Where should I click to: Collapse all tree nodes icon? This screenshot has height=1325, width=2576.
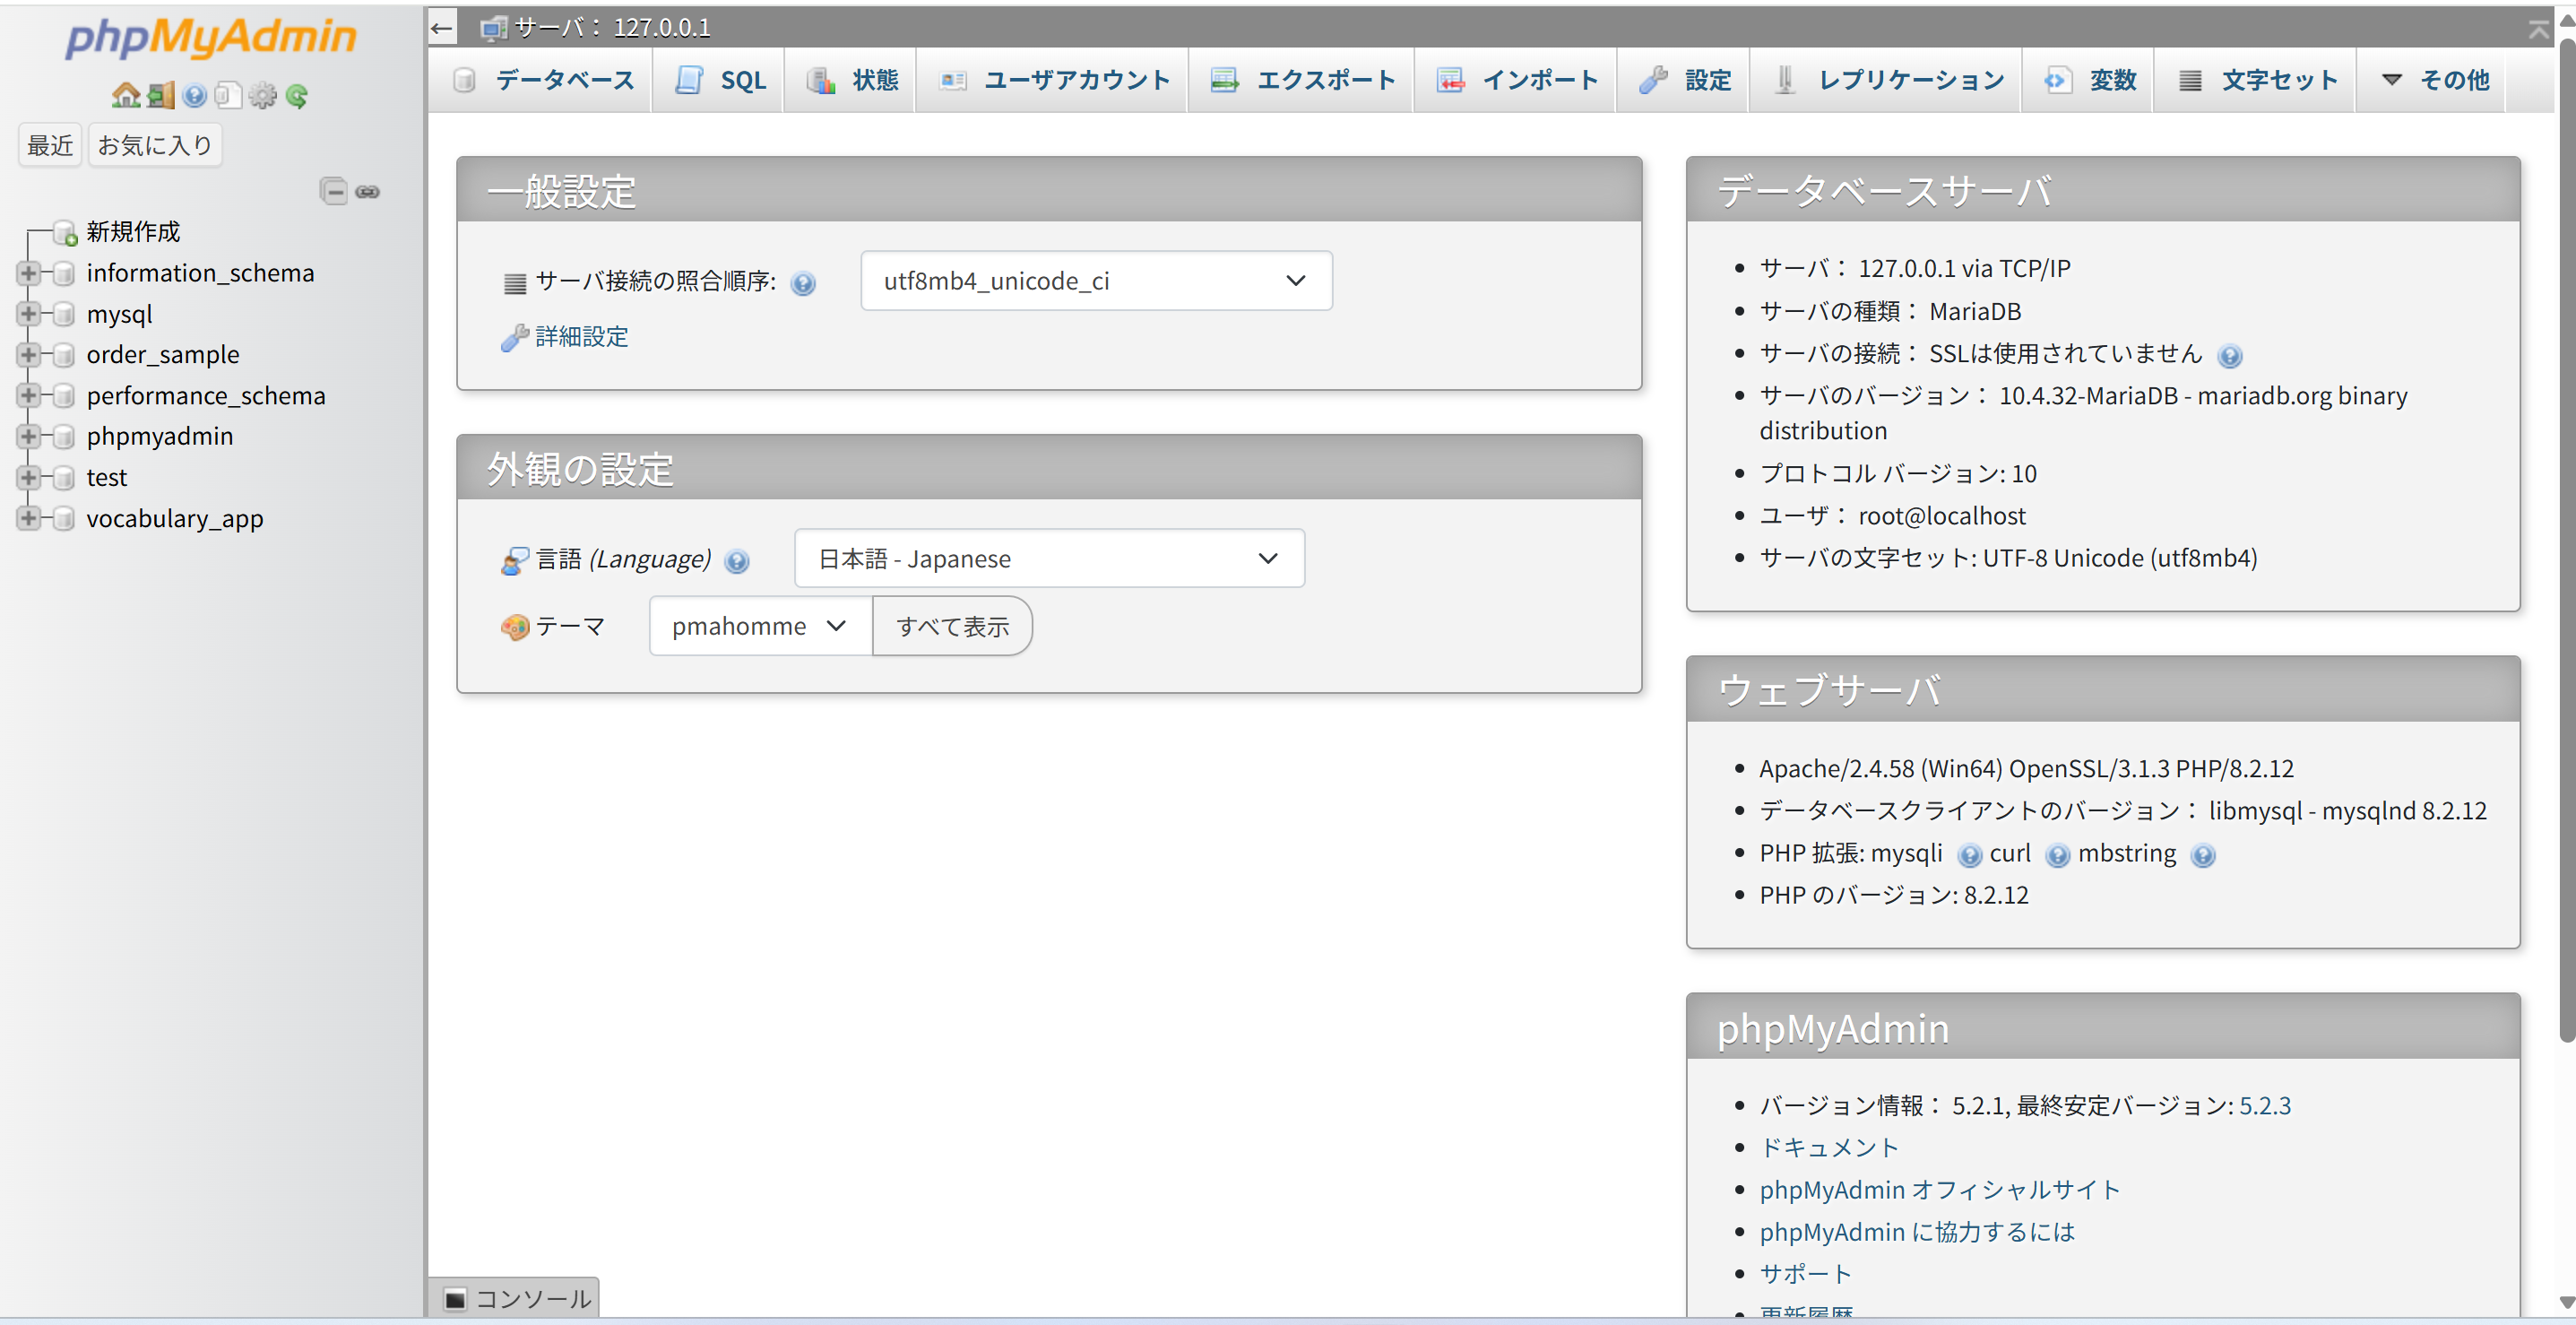(x=334, y=190)
